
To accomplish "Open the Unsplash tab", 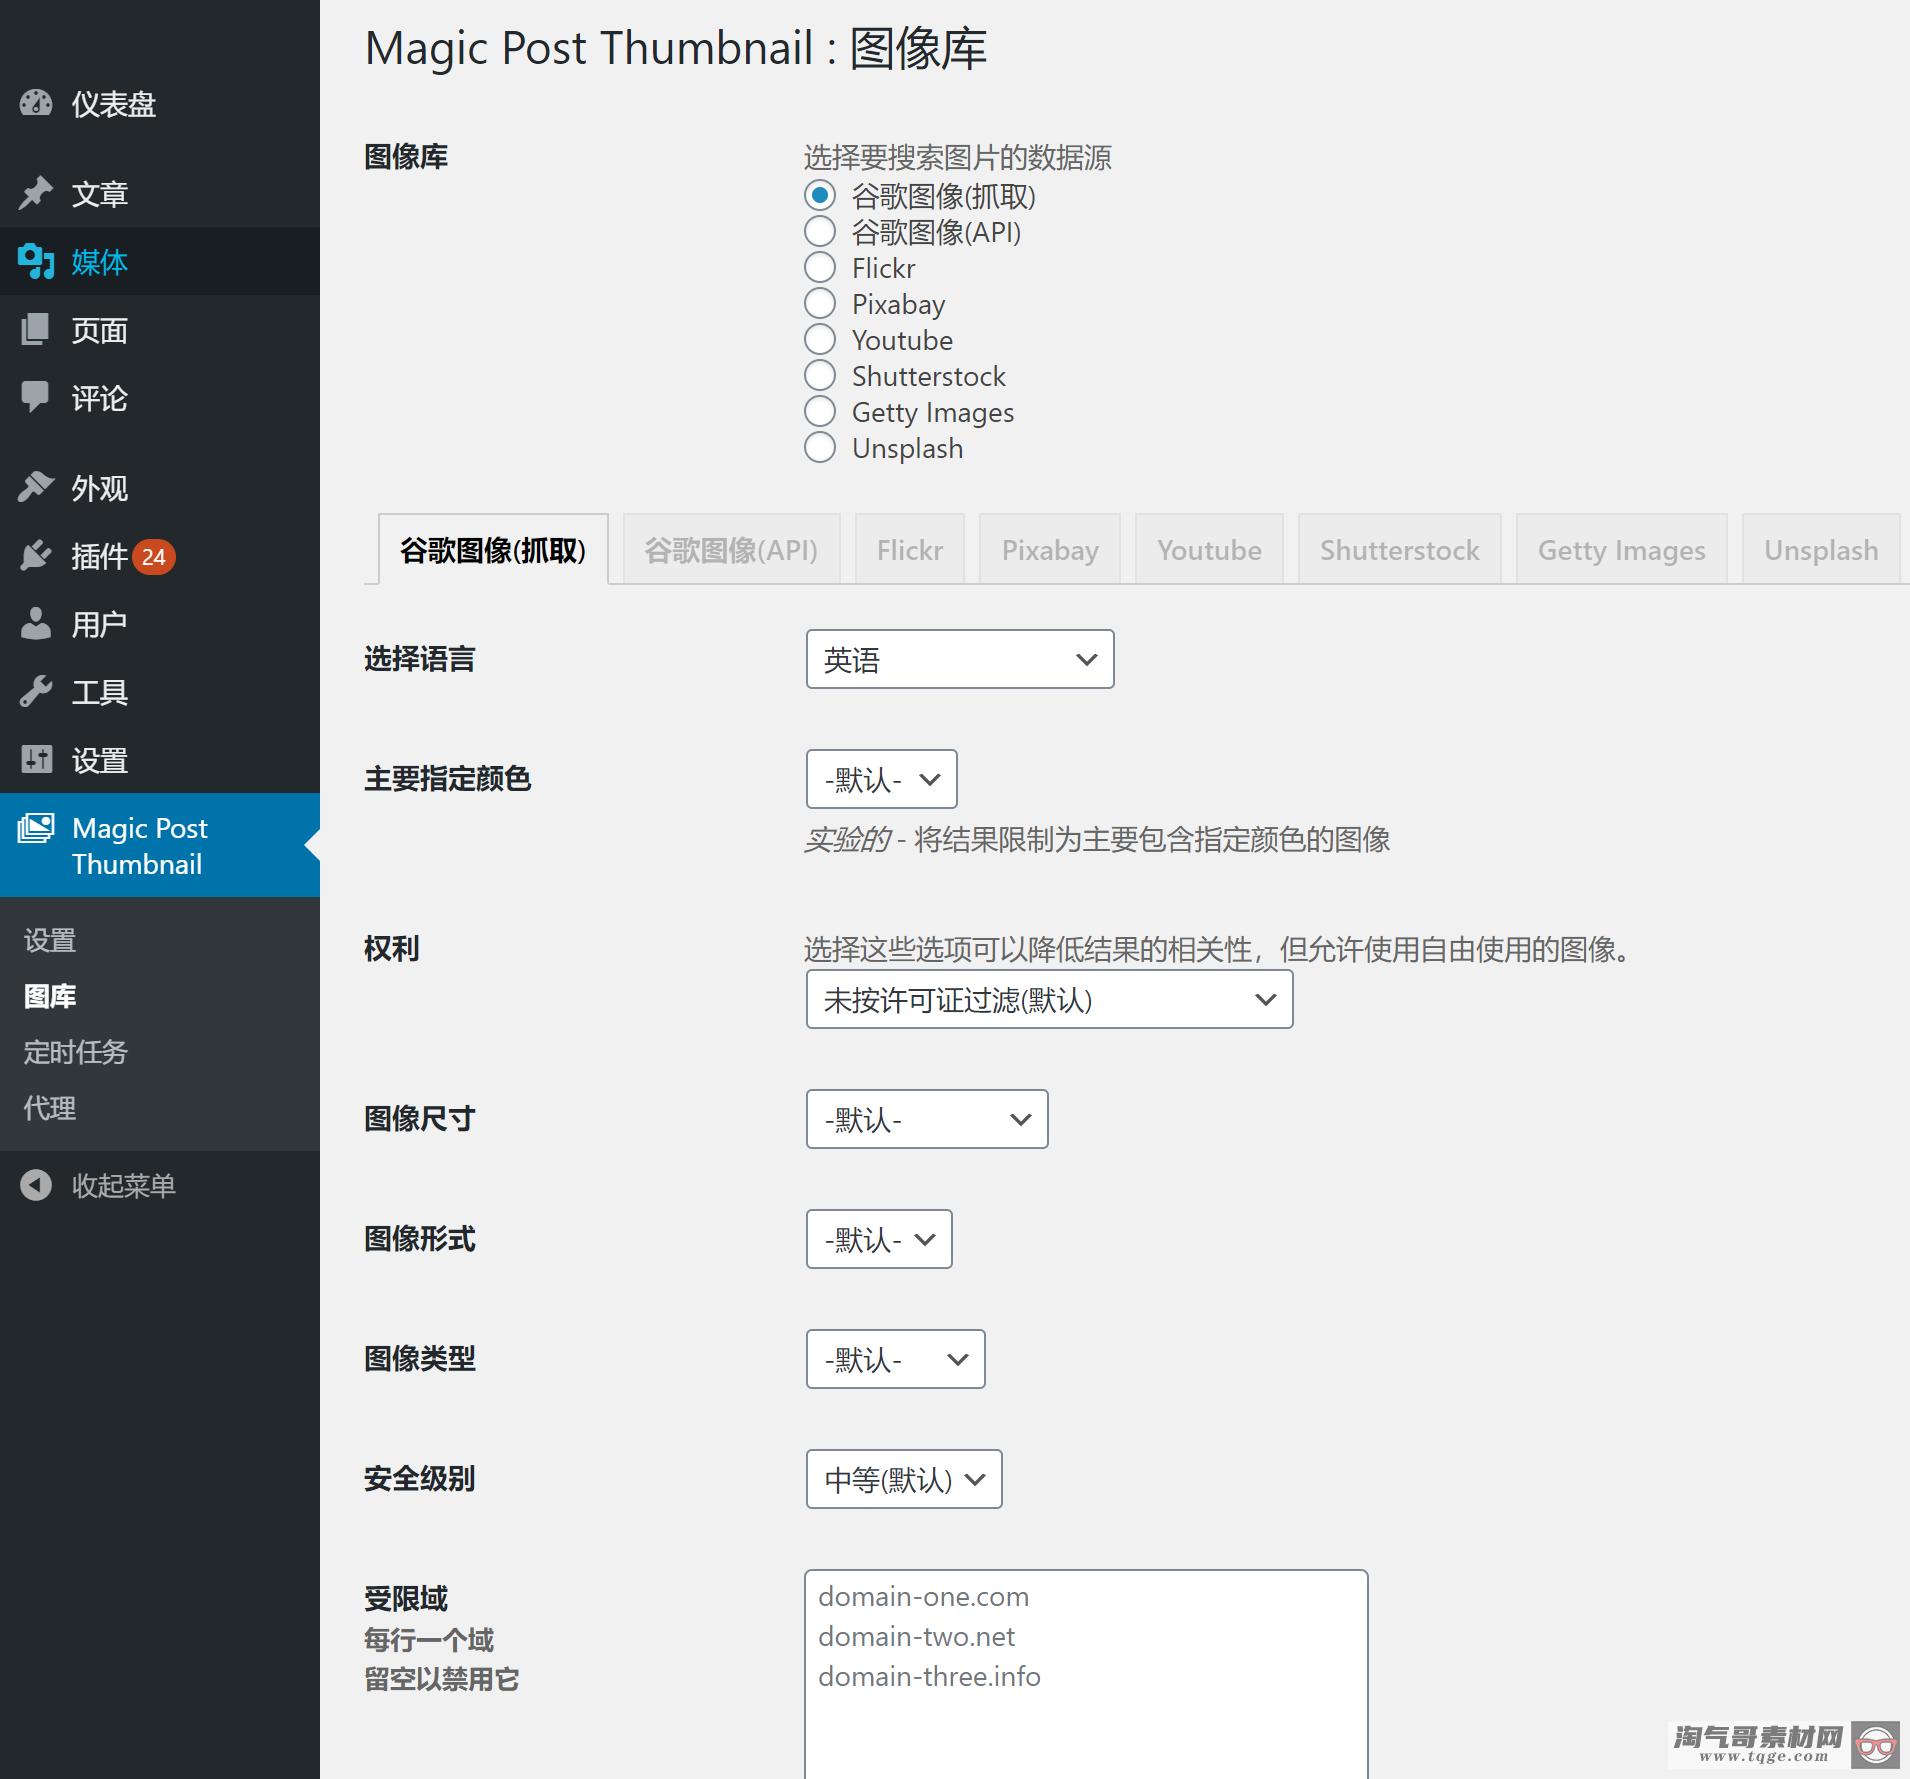I will [x=1821, y=549].
